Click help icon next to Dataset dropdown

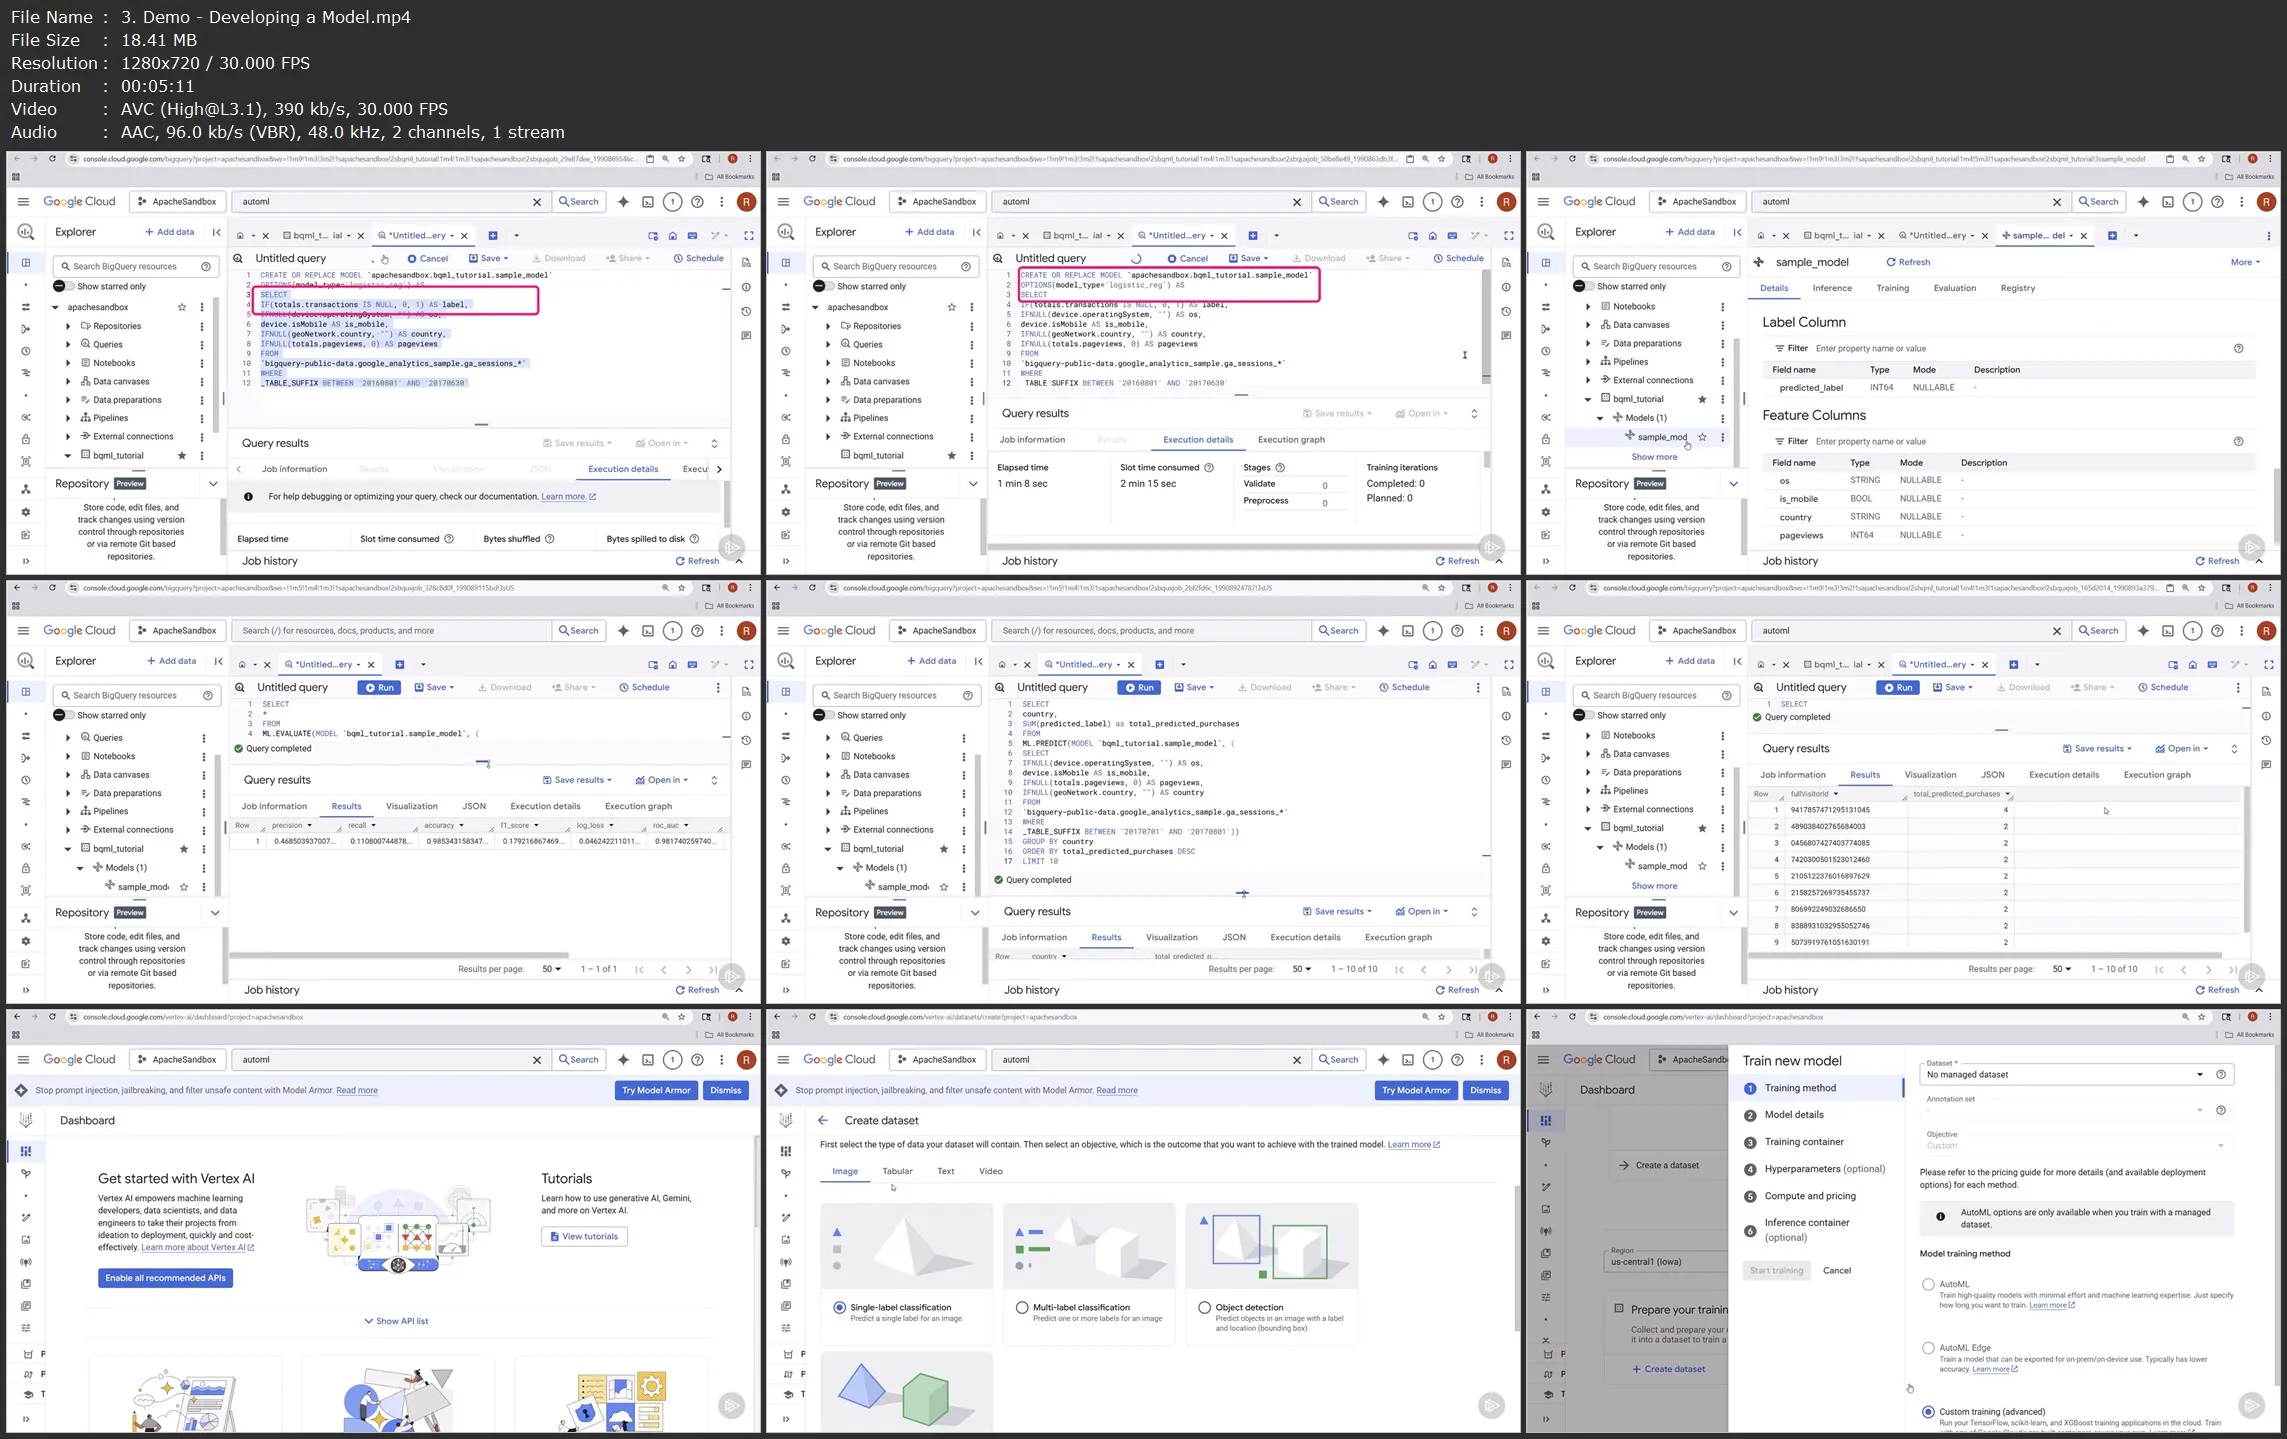2221,1075
